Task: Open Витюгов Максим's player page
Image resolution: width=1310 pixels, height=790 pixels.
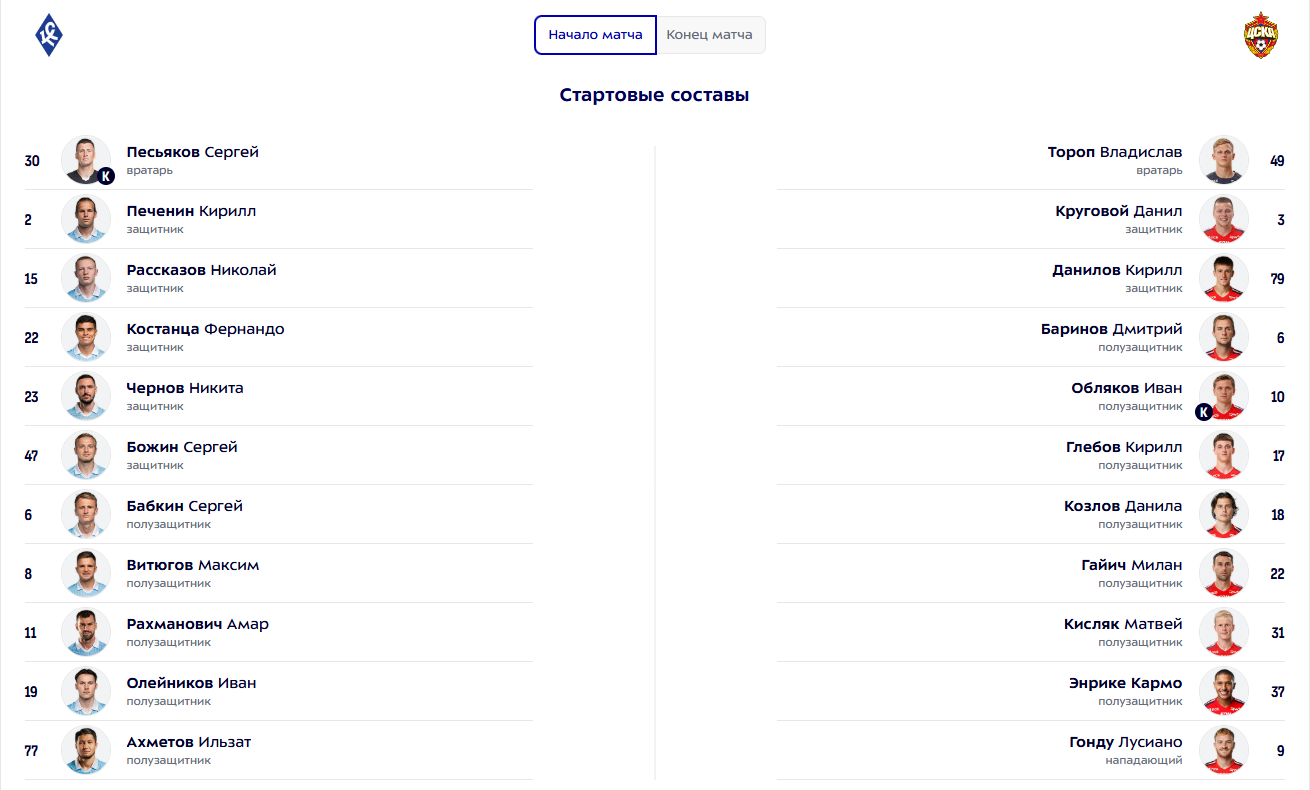Action: 192,565
